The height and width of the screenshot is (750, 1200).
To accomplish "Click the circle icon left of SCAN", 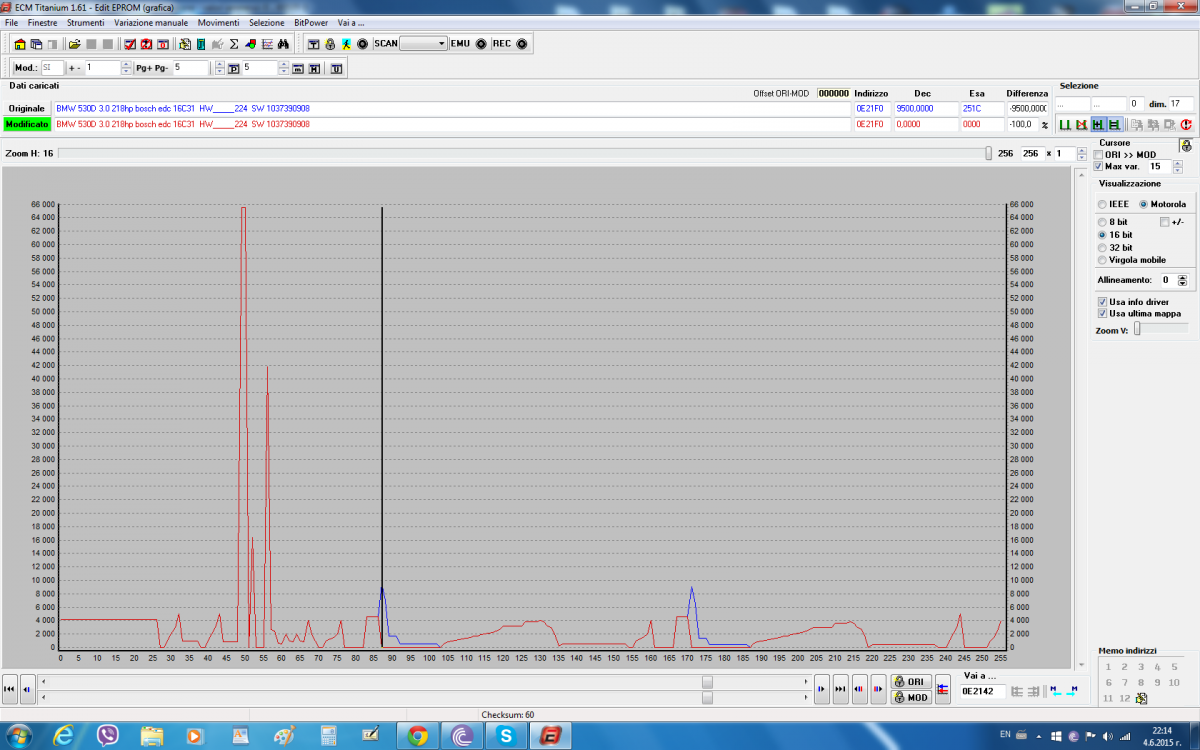I will click(x=362, y=44).
